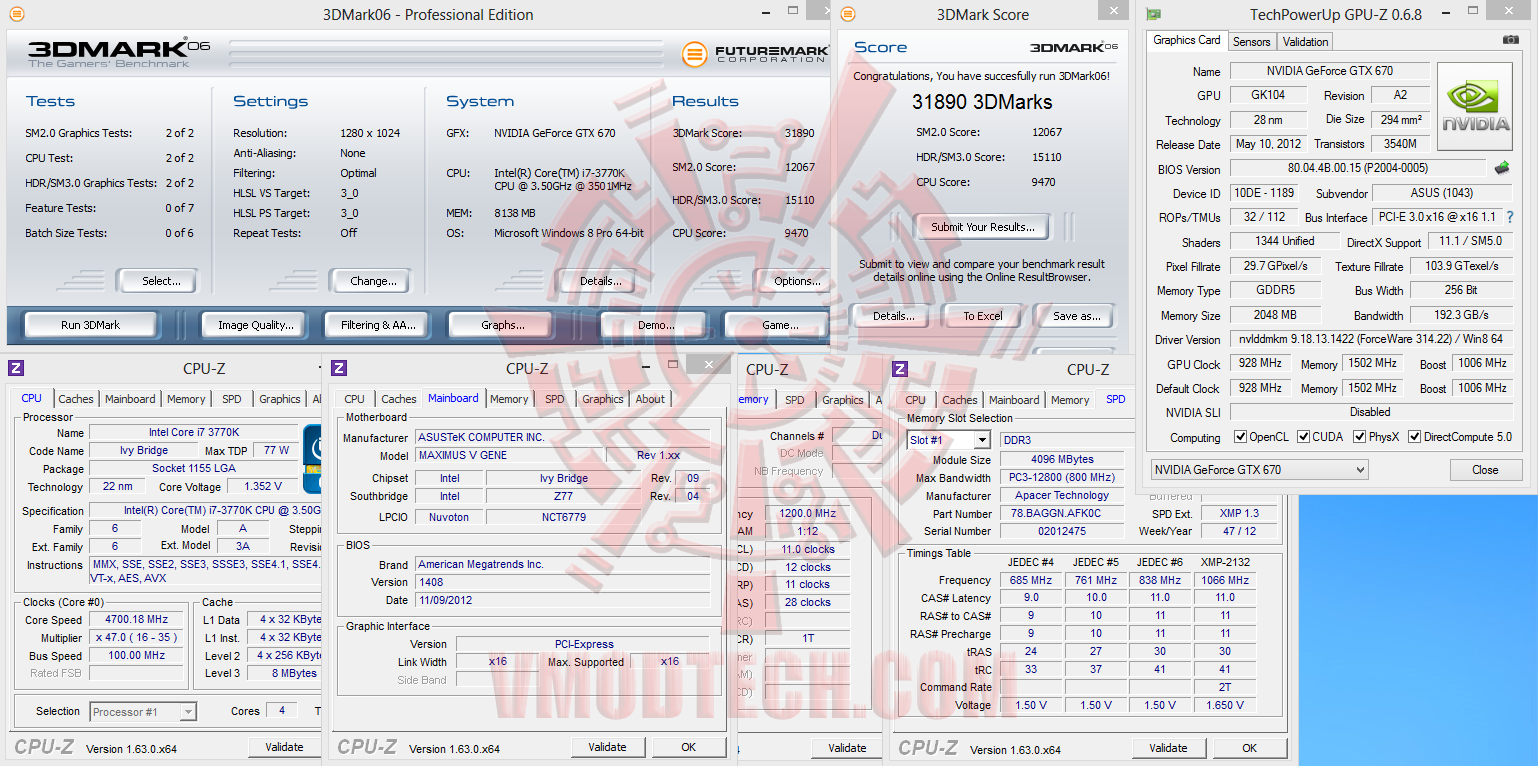The height and width of the screenshot is (766, 1538).
Task: Click the Core Speed value 4700.18 MHz
Action: (136, 619)
